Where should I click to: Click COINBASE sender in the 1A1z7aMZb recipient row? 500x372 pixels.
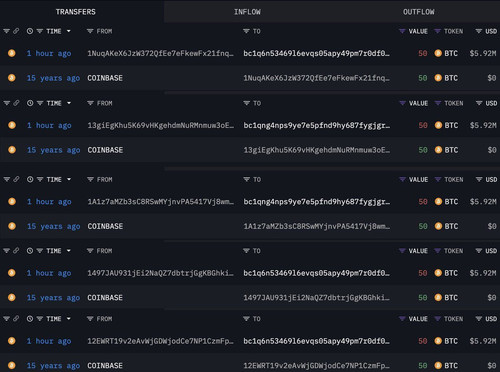coord(105,226)
